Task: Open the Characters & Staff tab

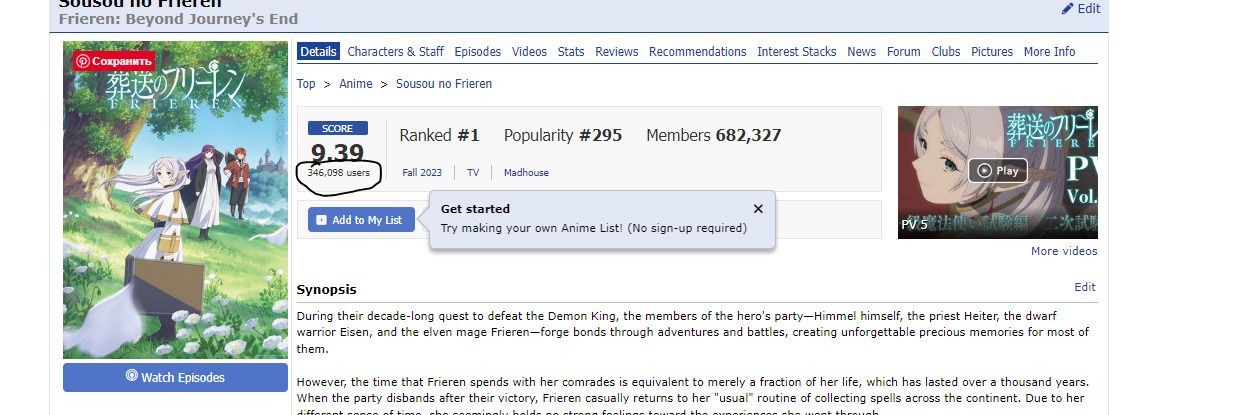Action: [x=395, y=52]
